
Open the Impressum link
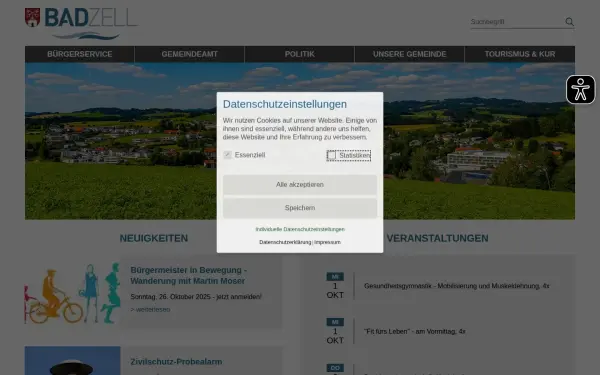click(328, 242)
